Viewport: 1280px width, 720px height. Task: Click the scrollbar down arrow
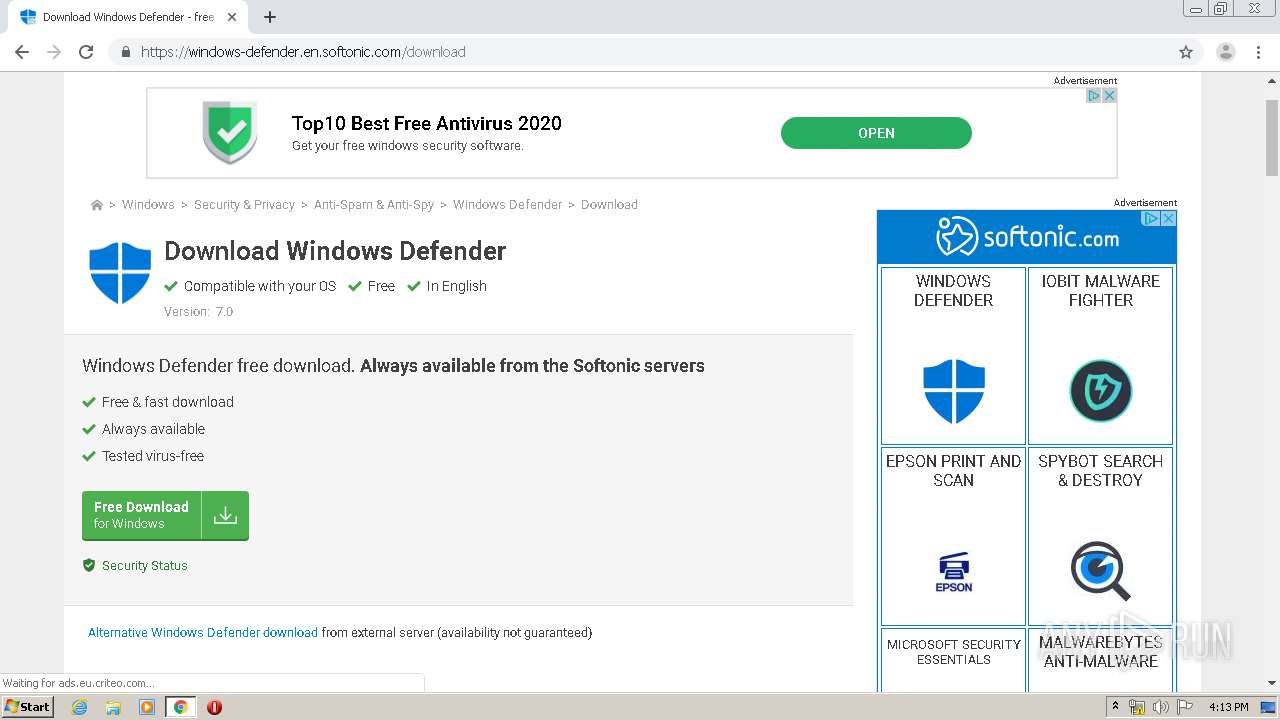click(1272, 683)
